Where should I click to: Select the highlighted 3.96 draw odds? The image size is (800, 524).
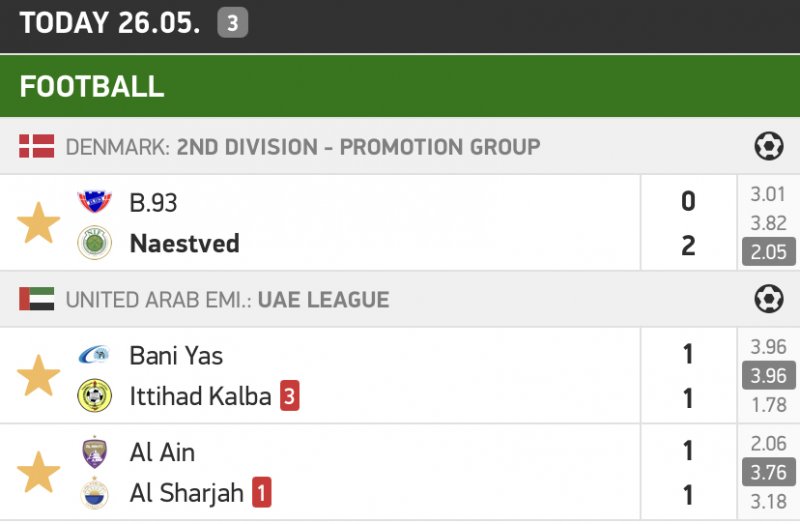pyautogui.click(x=768, y=376)
